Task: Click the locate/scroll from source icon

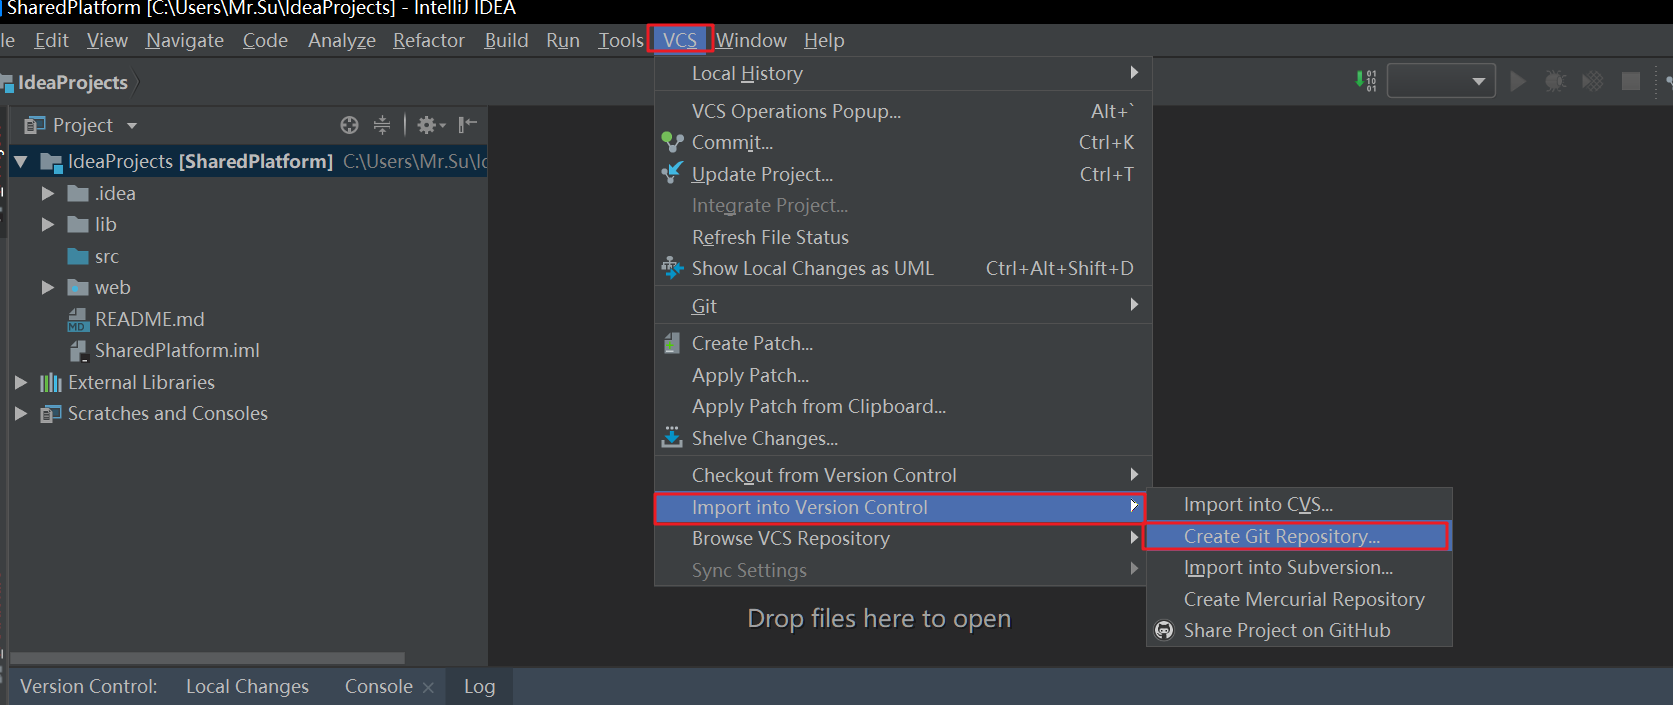Action: [349, 125]
